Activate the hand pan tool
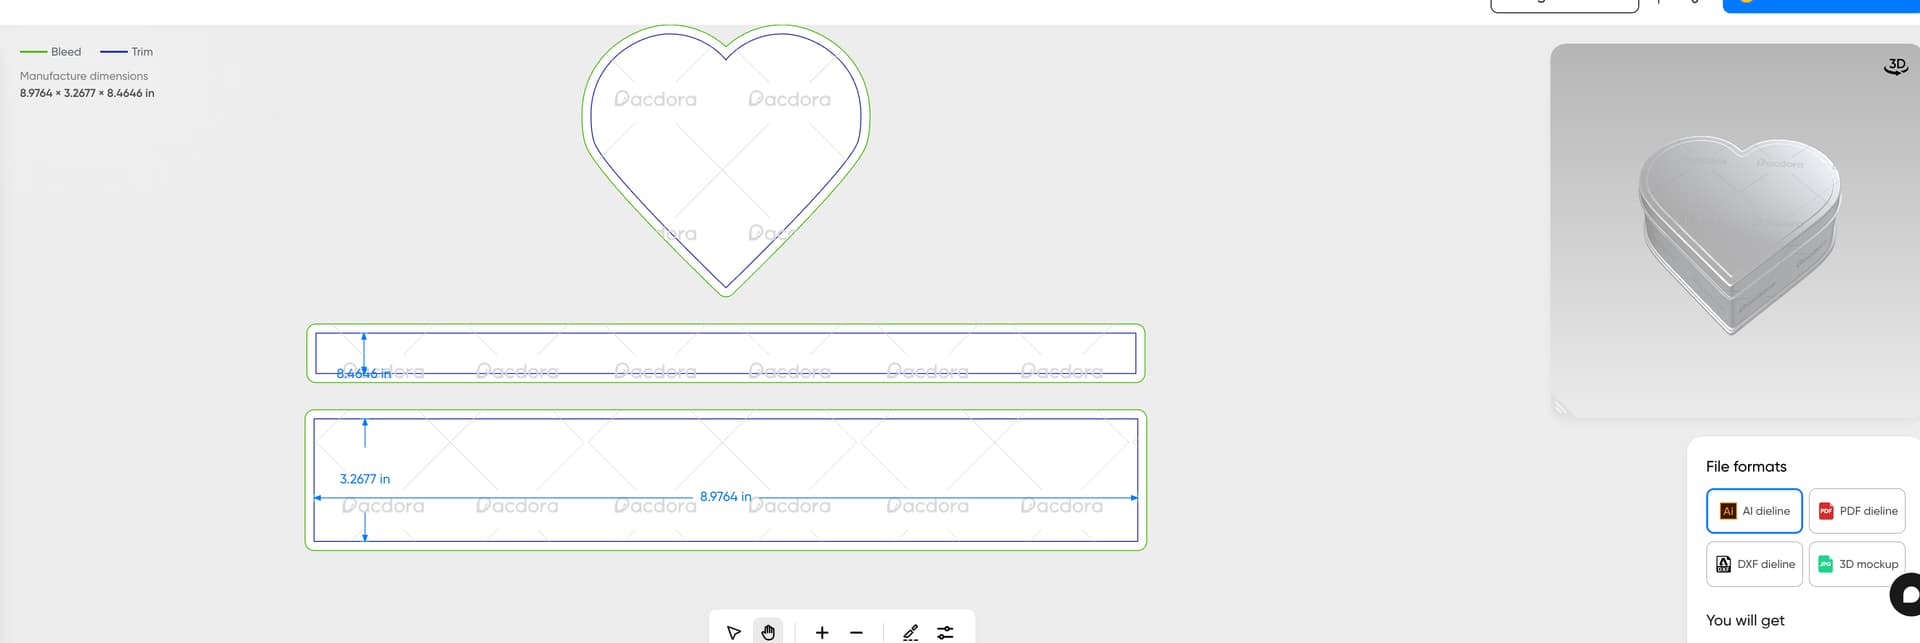1920x643 pixels. (768, 632)
